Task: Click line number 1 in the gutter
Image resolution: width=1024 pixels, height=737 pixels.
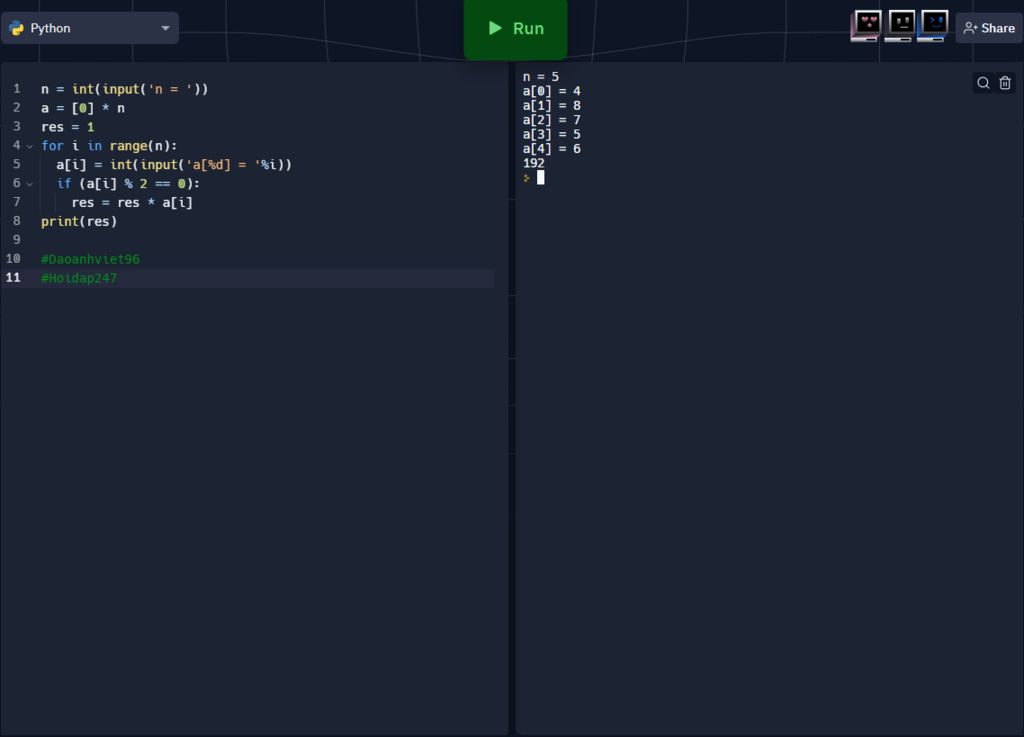Action: (16, 89)
